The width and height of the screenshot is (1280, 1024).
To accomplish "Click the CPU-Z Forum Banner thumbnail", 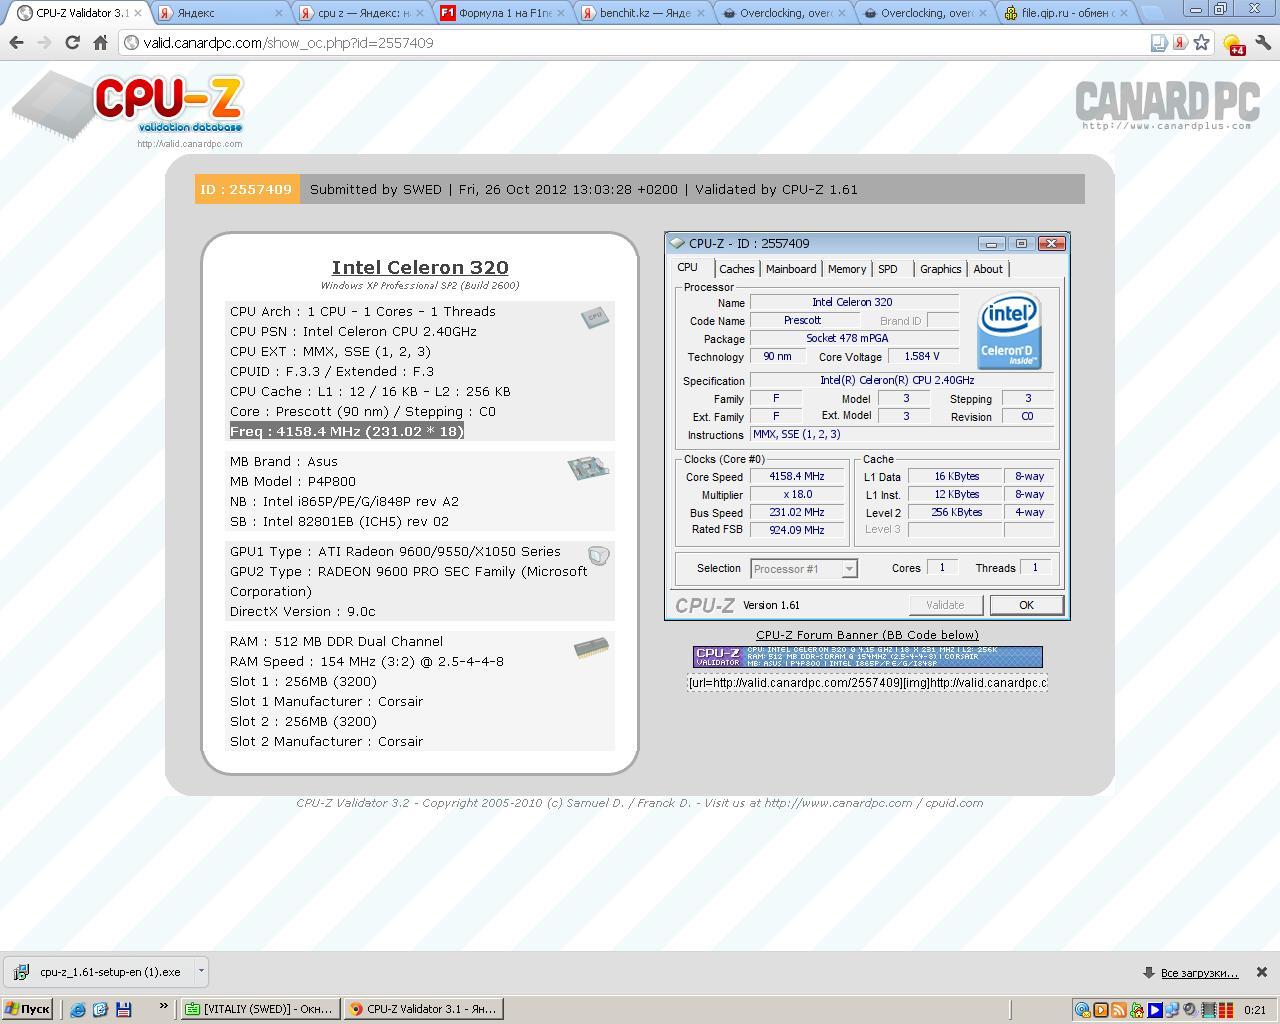I will click(x=868, y=657).
